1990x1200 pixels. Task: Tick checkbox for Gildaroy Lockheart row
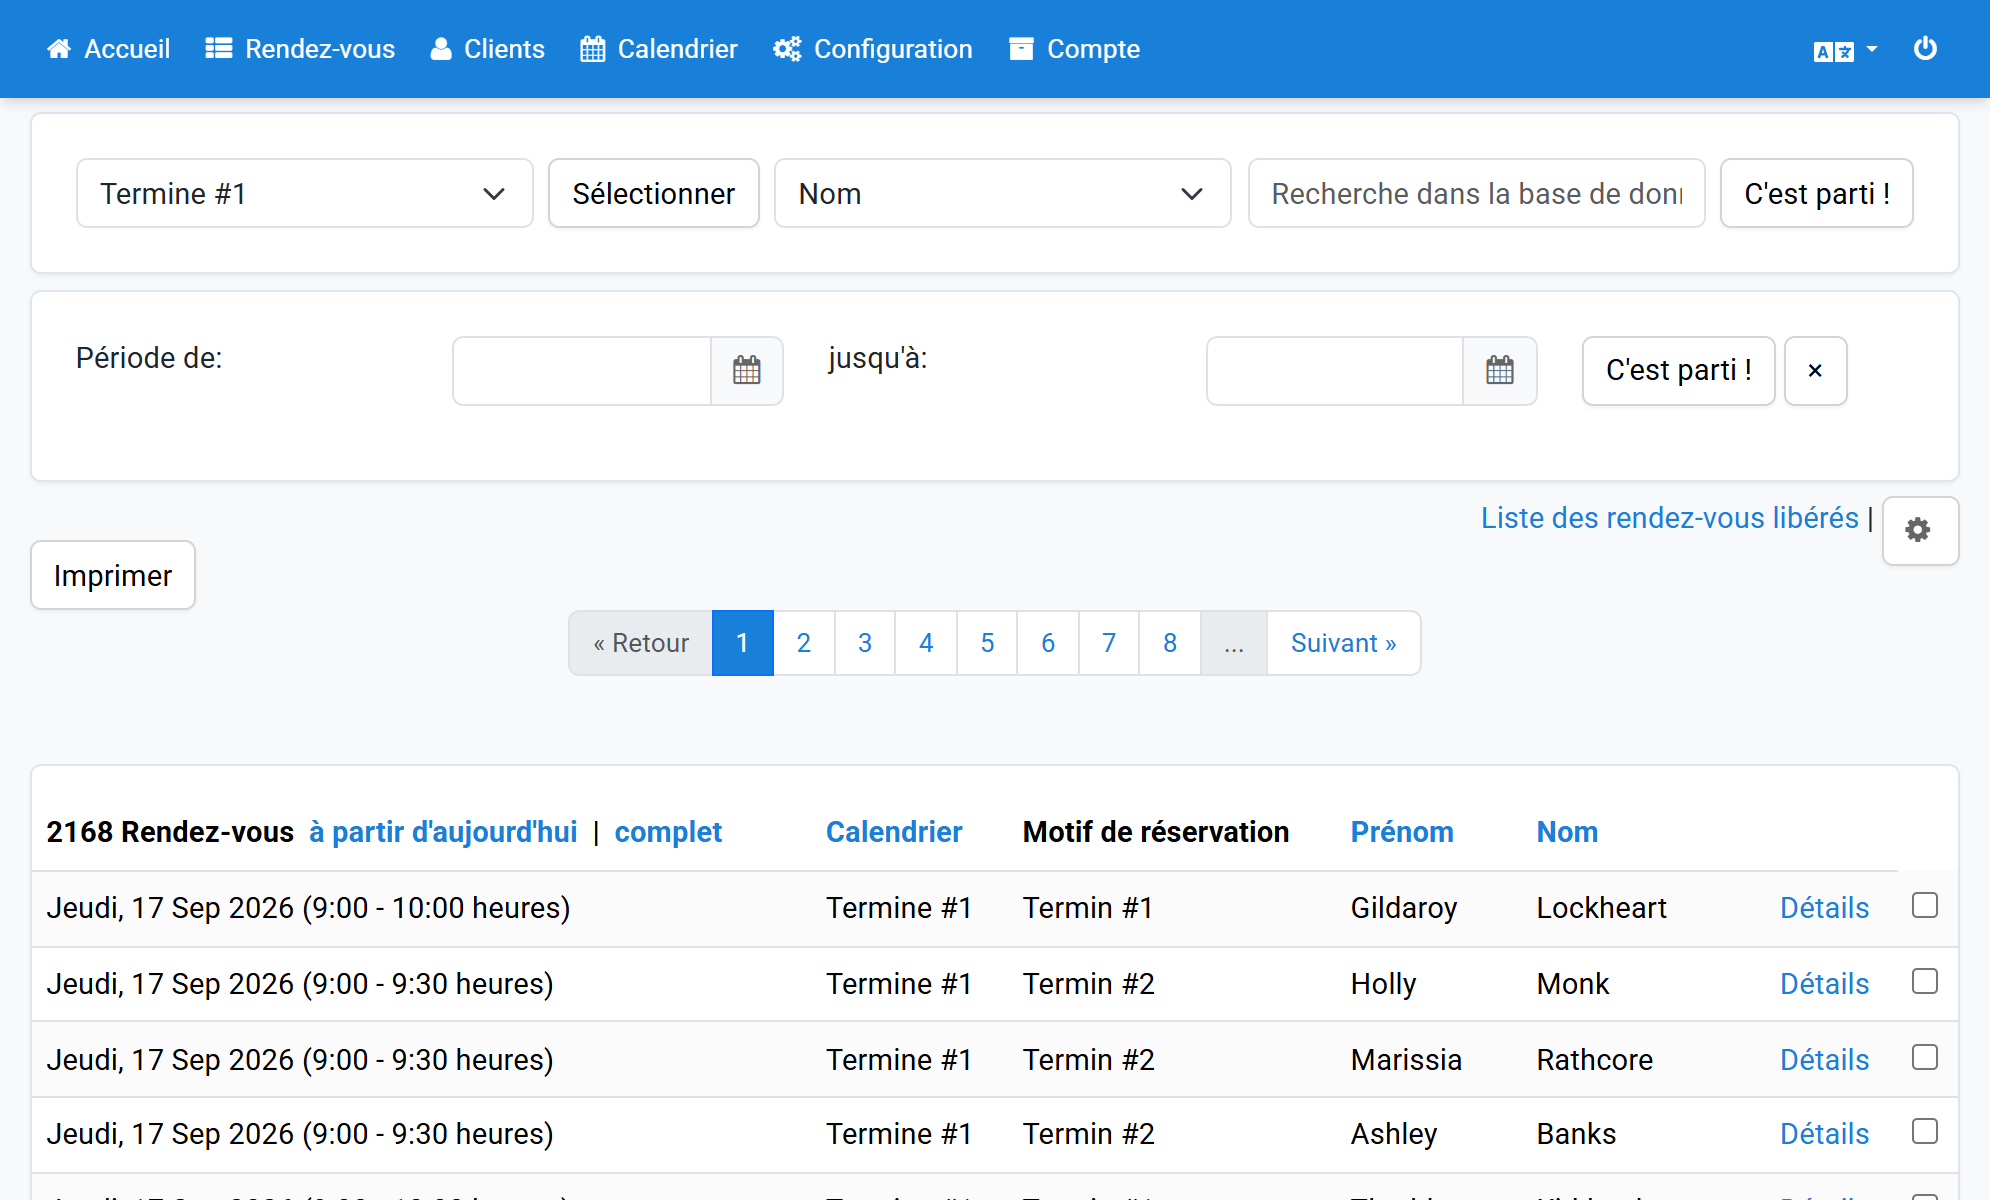(1925, 905)
